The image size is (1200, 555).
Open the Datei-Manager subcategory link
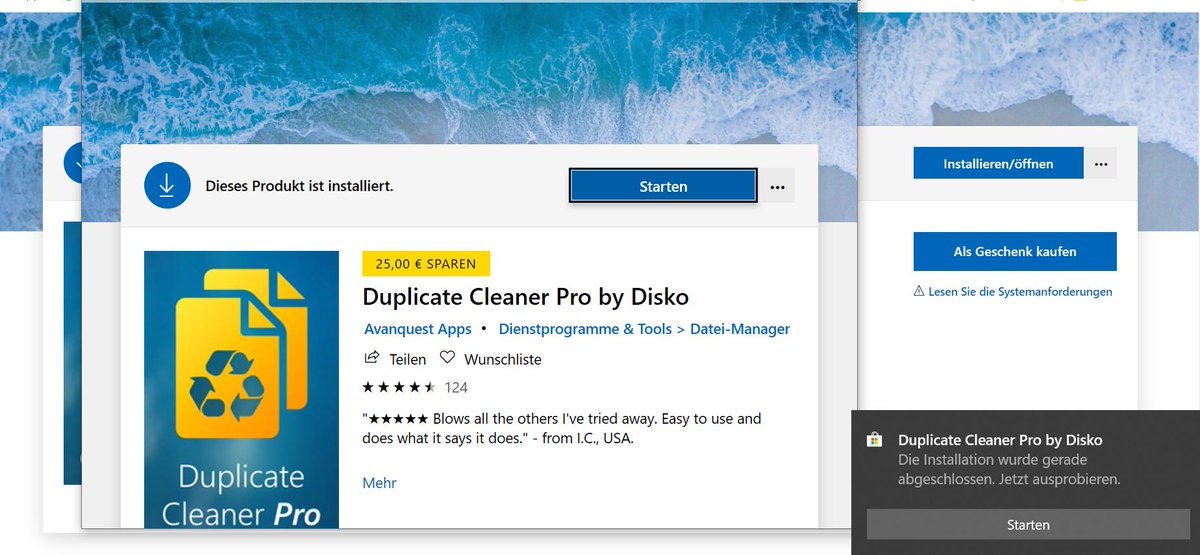point(740,329)
